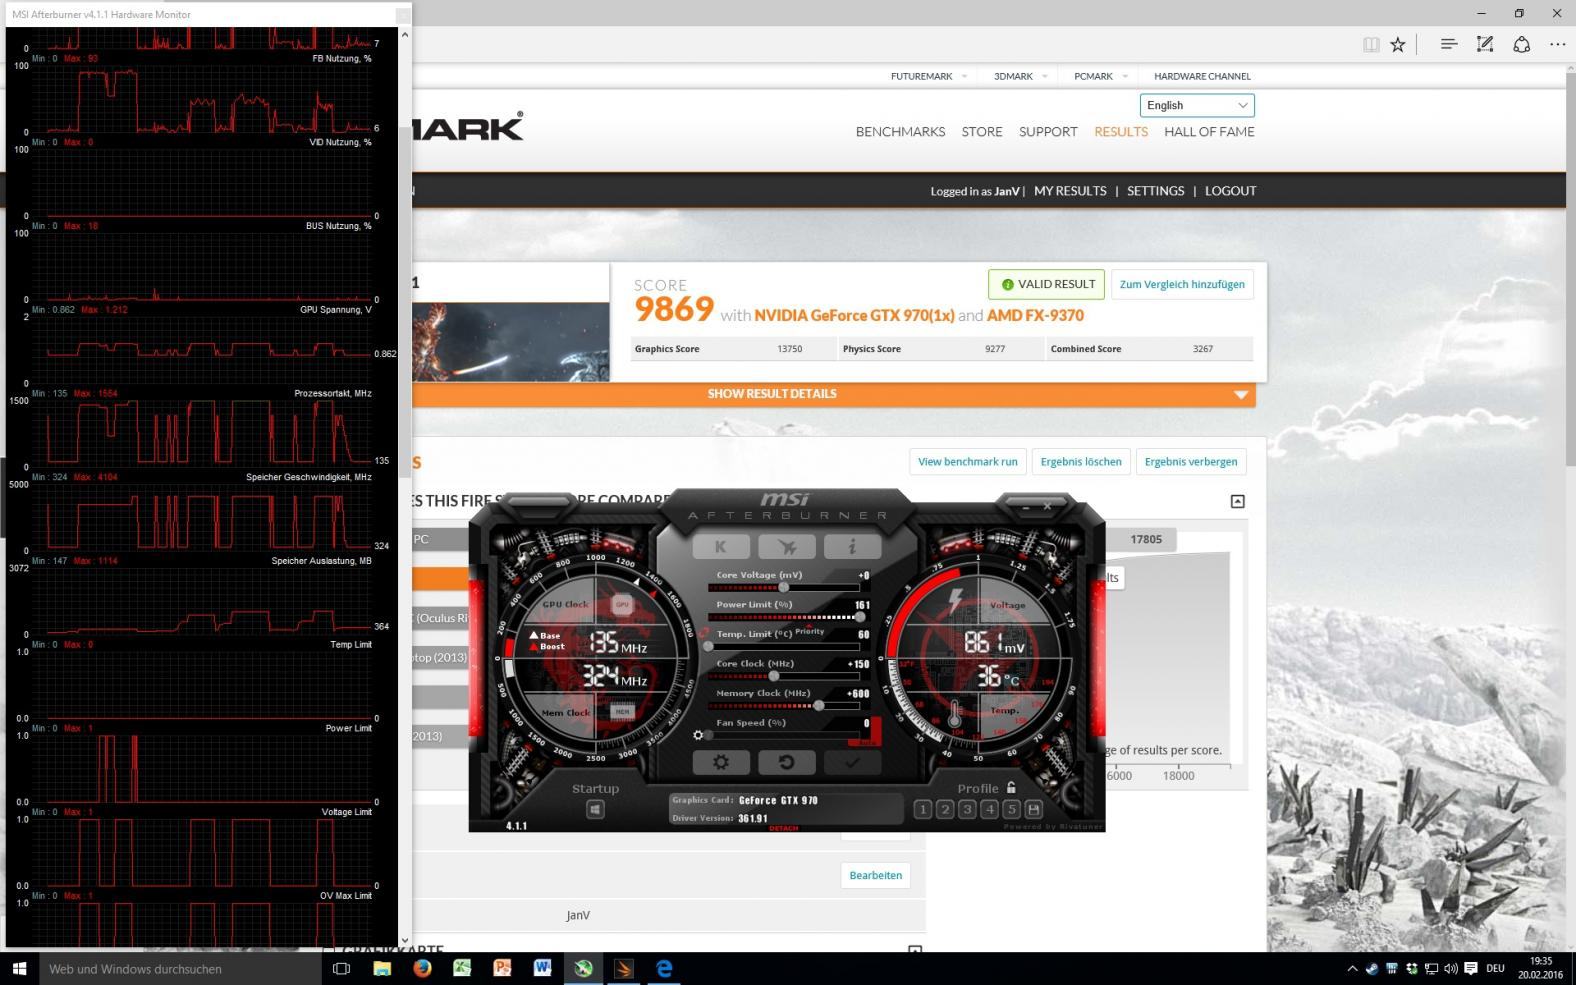The image size is (1576, 985).
Task: Apply Afterburner settings with the checkmark button
Action: click(852, 762)
